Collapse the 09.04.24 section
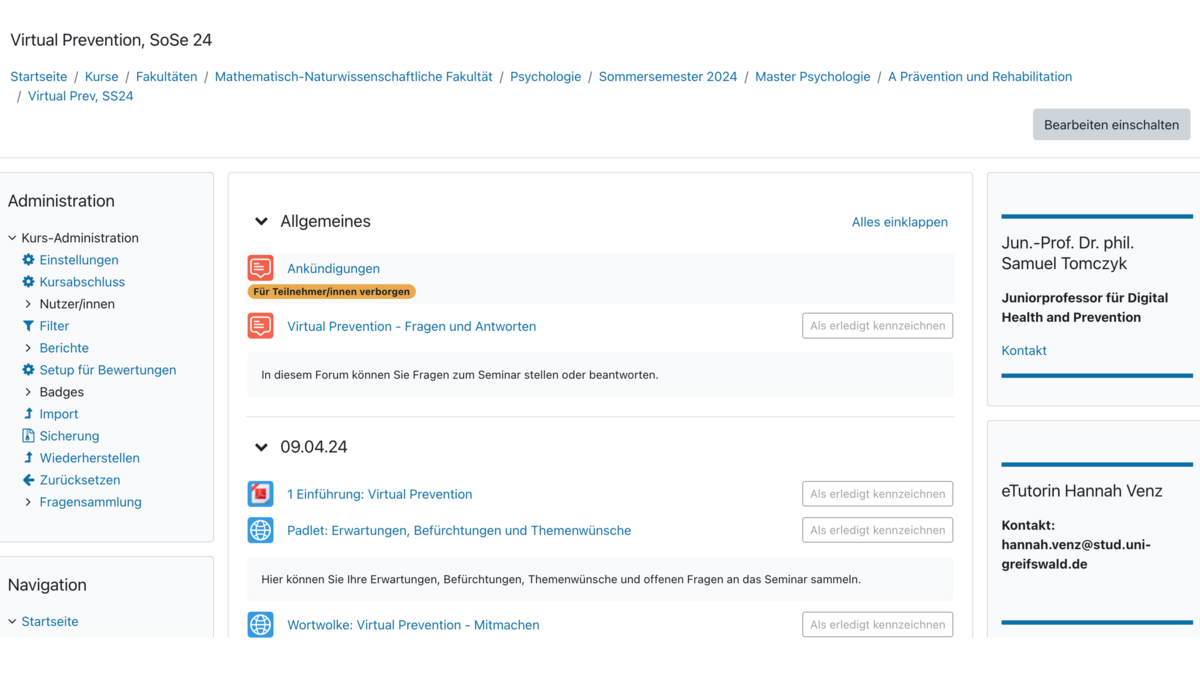Screen dimensions: 1200x675 (262, 447)
